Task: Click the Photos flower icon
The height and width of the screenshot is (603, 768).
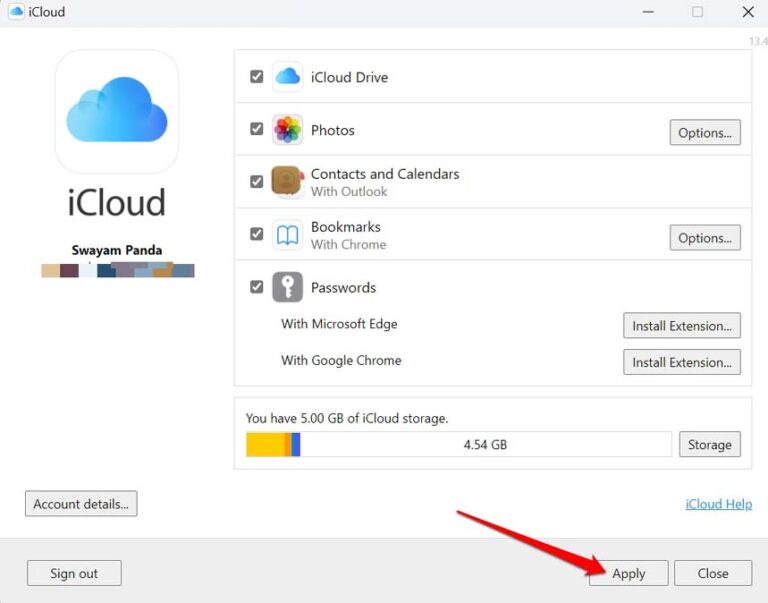Action: 287,130
